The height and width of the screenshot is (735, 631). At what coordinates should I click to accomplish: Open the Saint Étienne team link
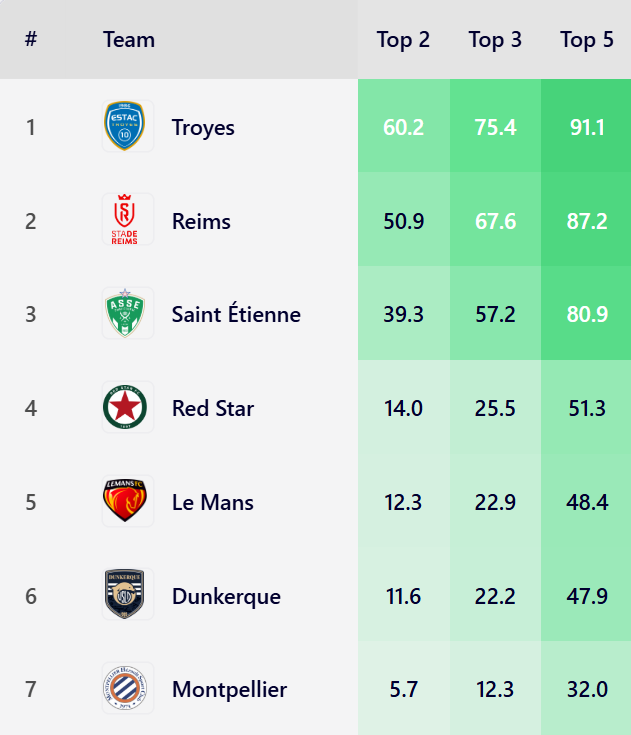[x=236, y=314]
